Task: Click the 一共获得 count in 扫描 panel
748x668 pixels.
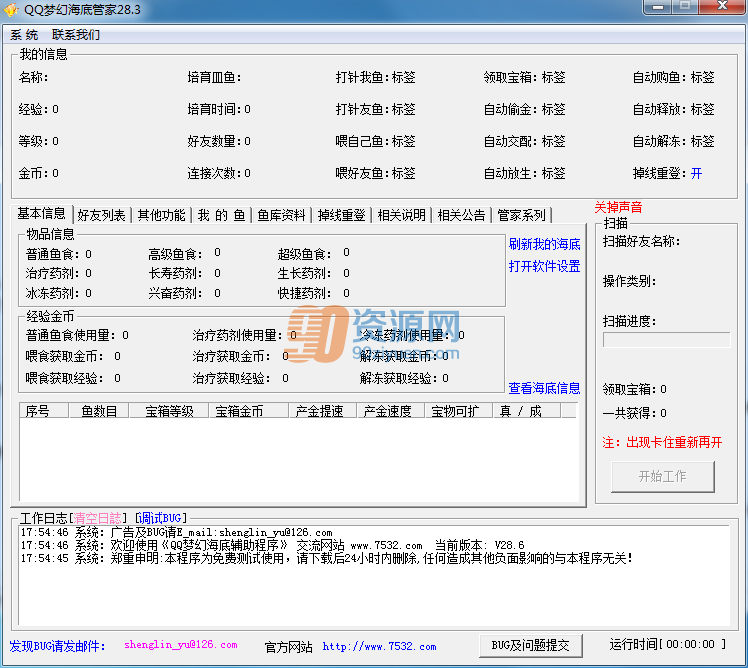Action: pos(663,413)
